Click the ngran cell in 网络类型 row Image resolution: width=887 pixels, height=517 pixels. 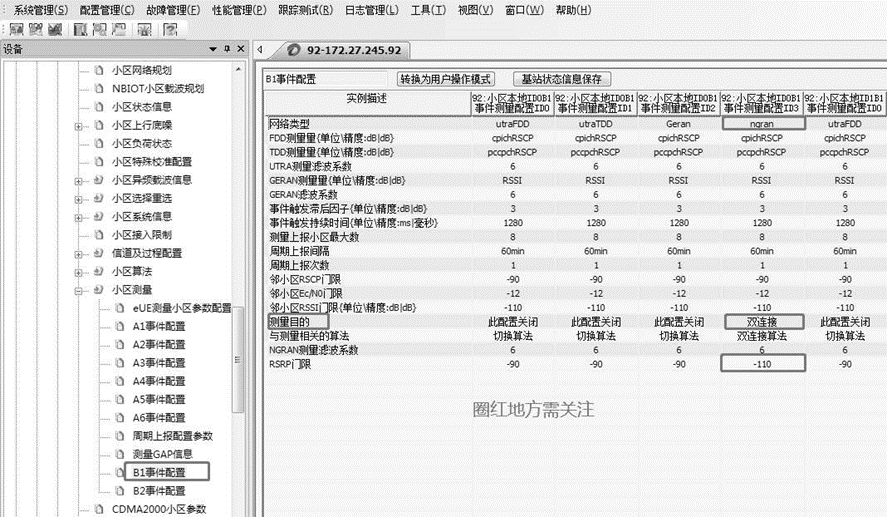[763, 124]
